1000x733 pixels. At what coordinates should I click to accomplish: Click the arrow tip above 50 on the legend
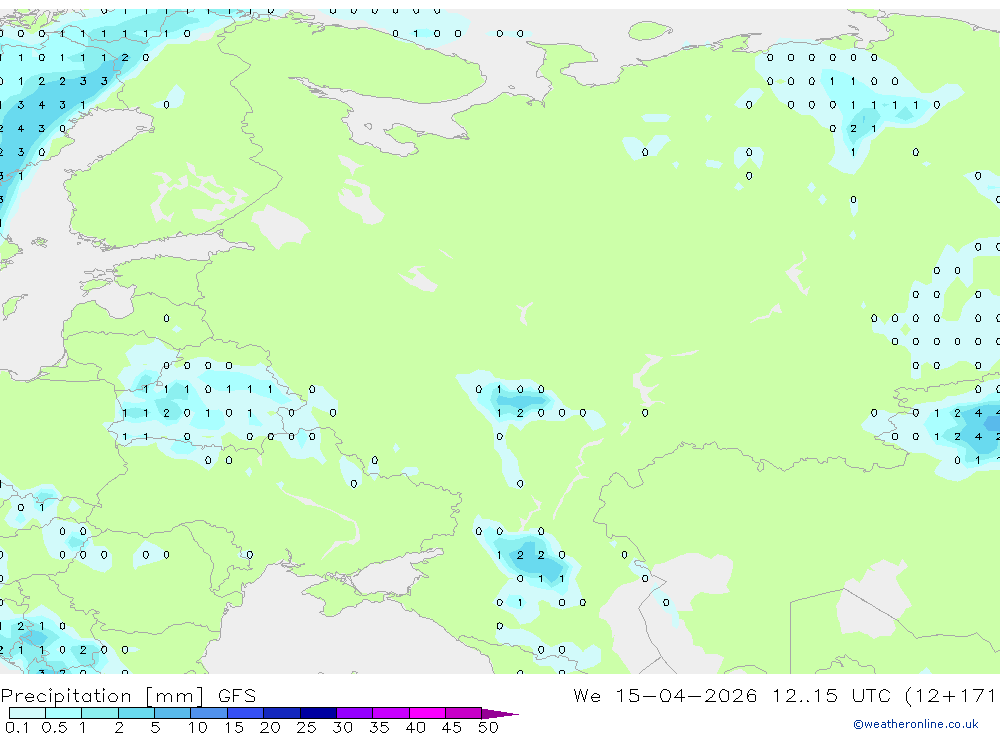(500, 713)
